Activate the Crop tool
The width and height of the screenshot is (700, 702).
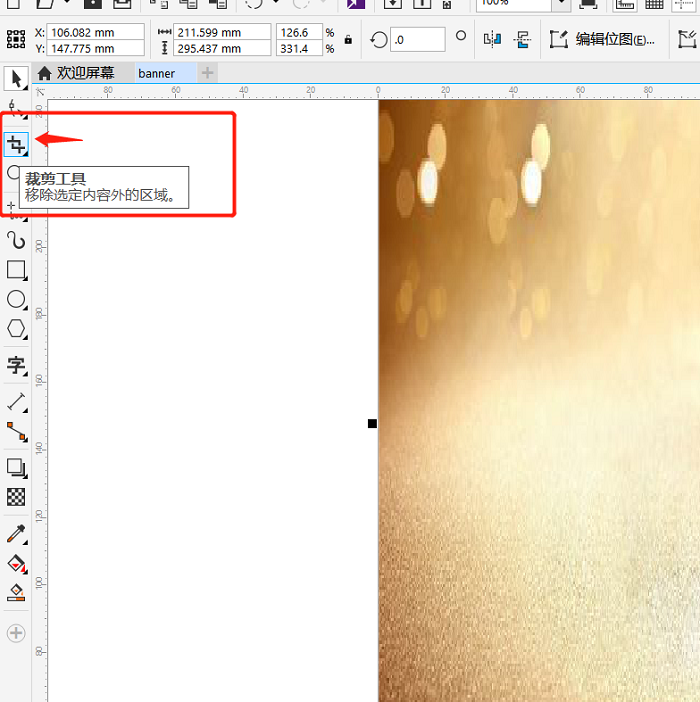point(16,144)
